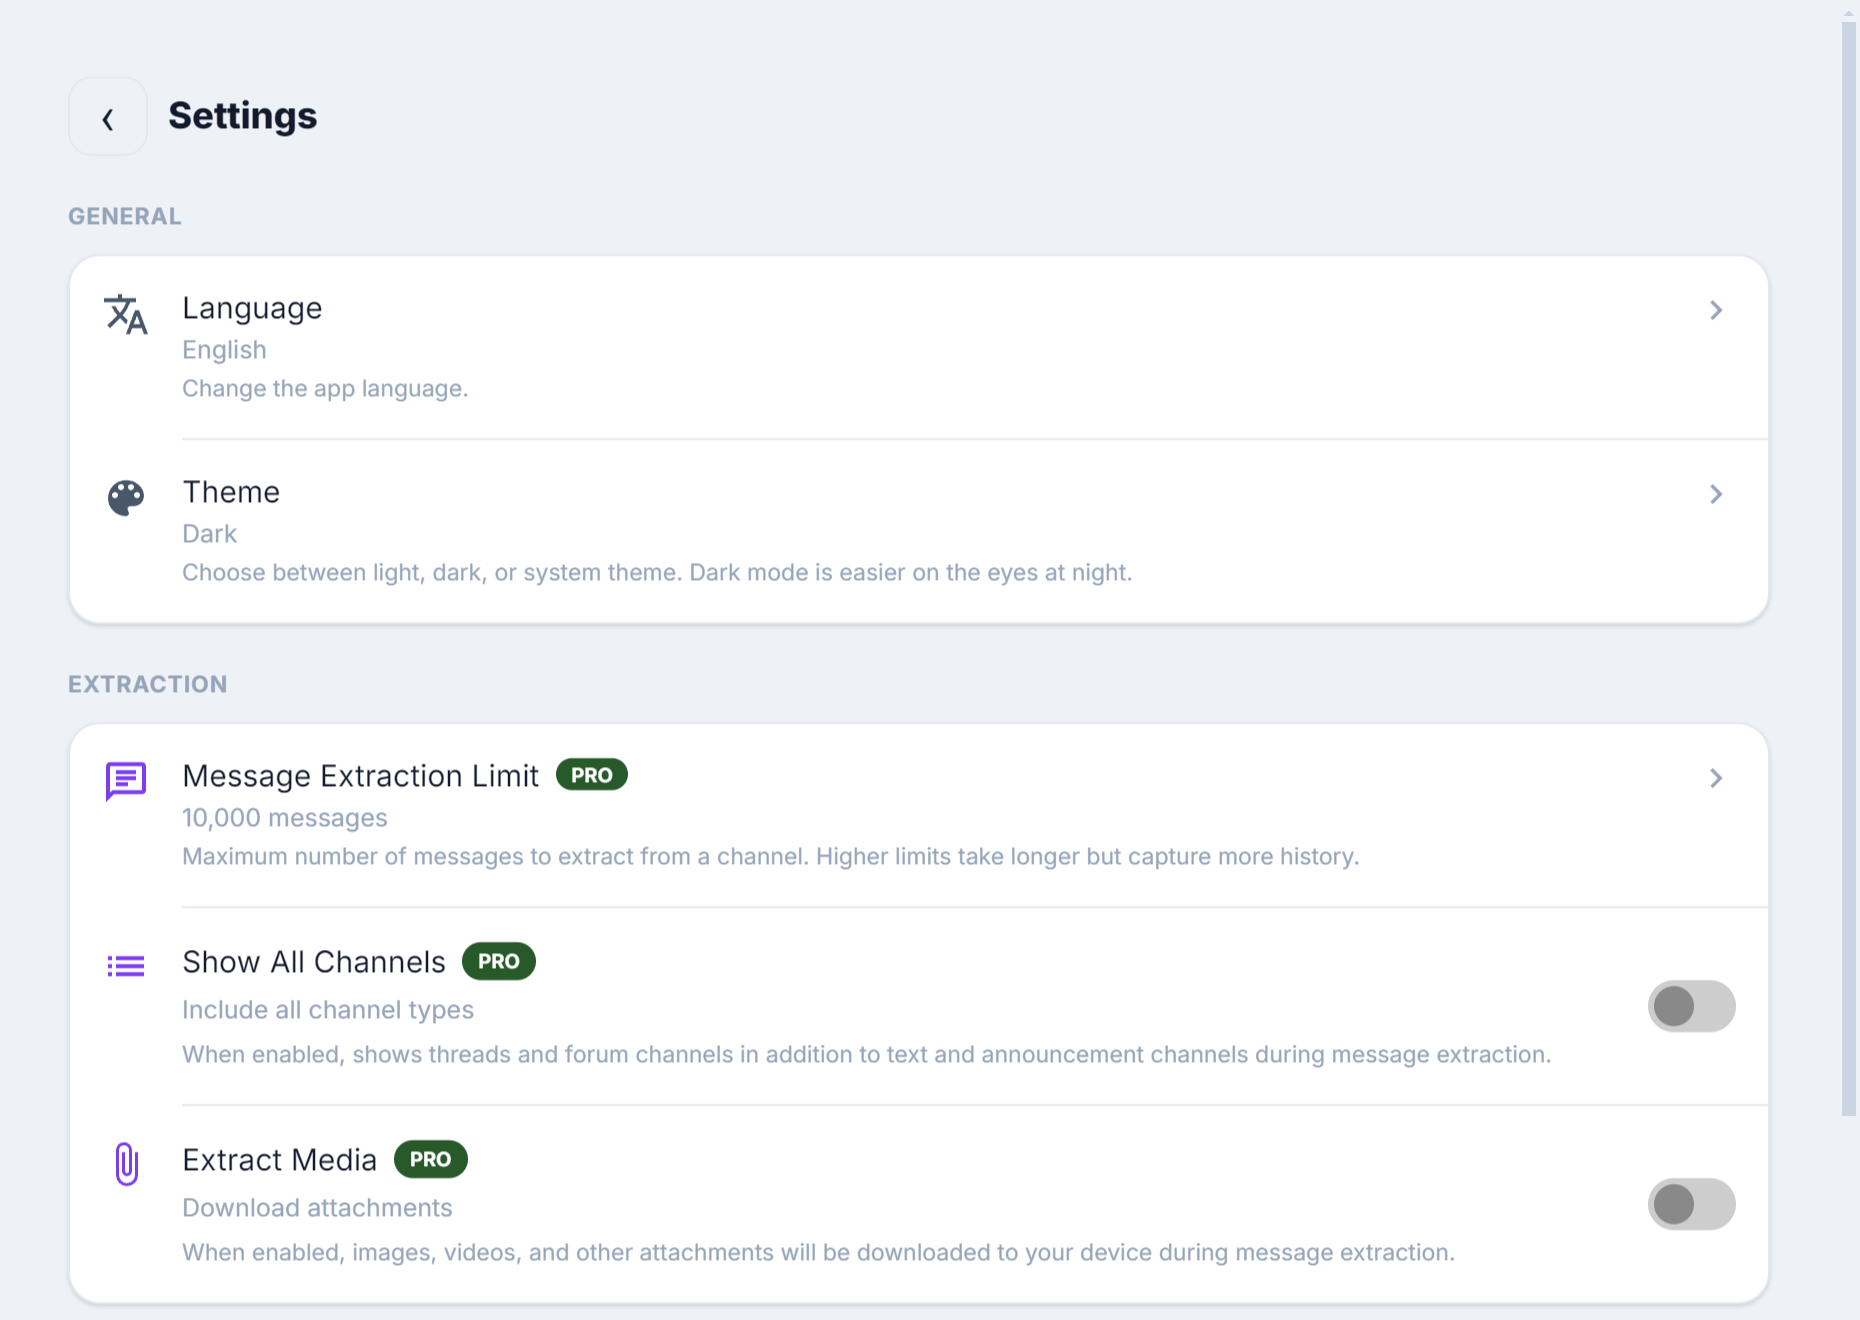The height and width of the screenshot is (1320, 1860).
Task: Click the 'English' language value
Action: 224,350
